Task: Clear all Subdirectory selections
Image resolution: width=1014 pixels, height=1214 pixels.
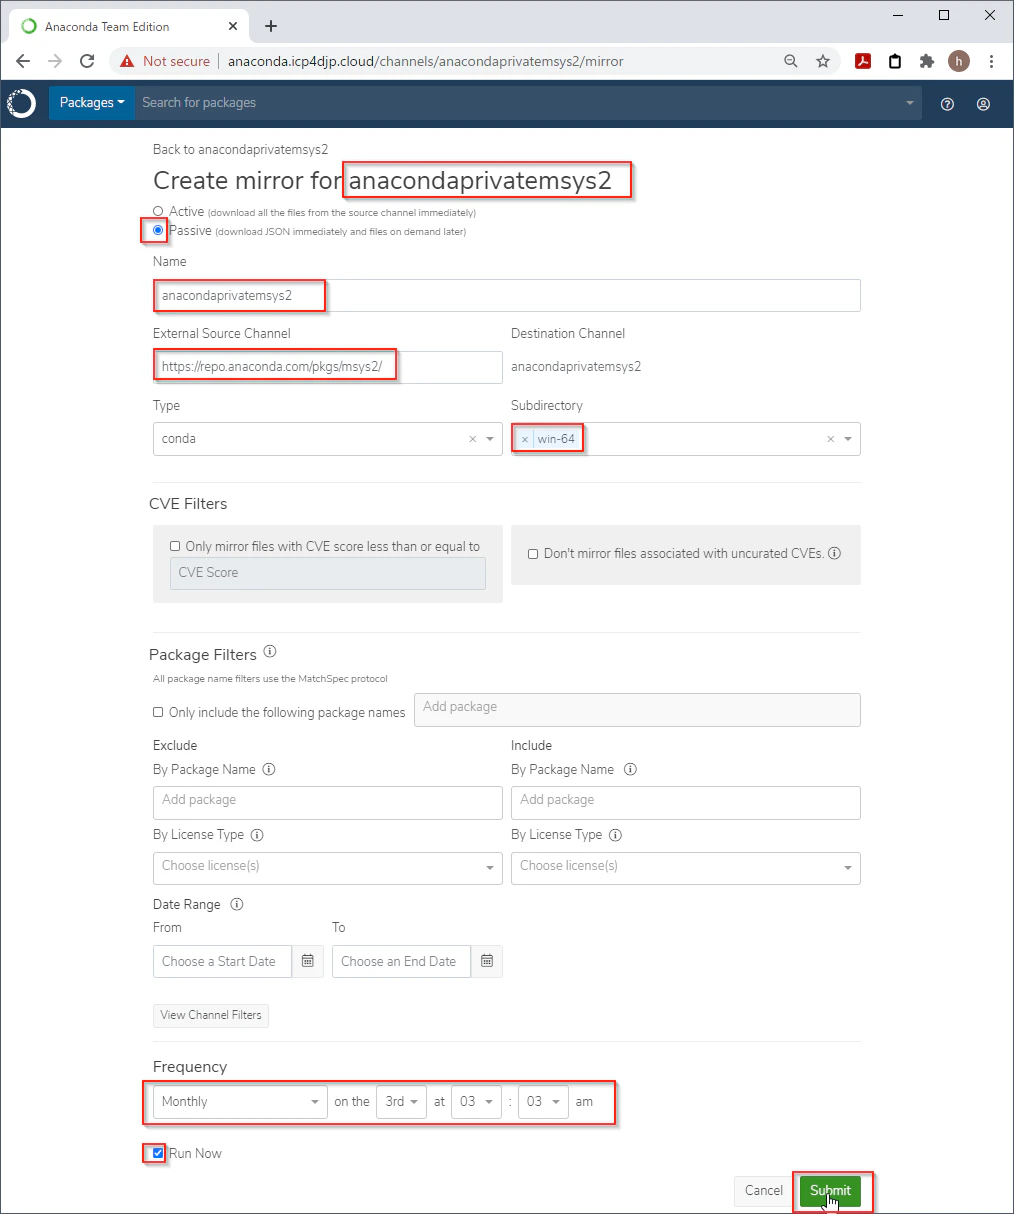Action: pos(830,439)
